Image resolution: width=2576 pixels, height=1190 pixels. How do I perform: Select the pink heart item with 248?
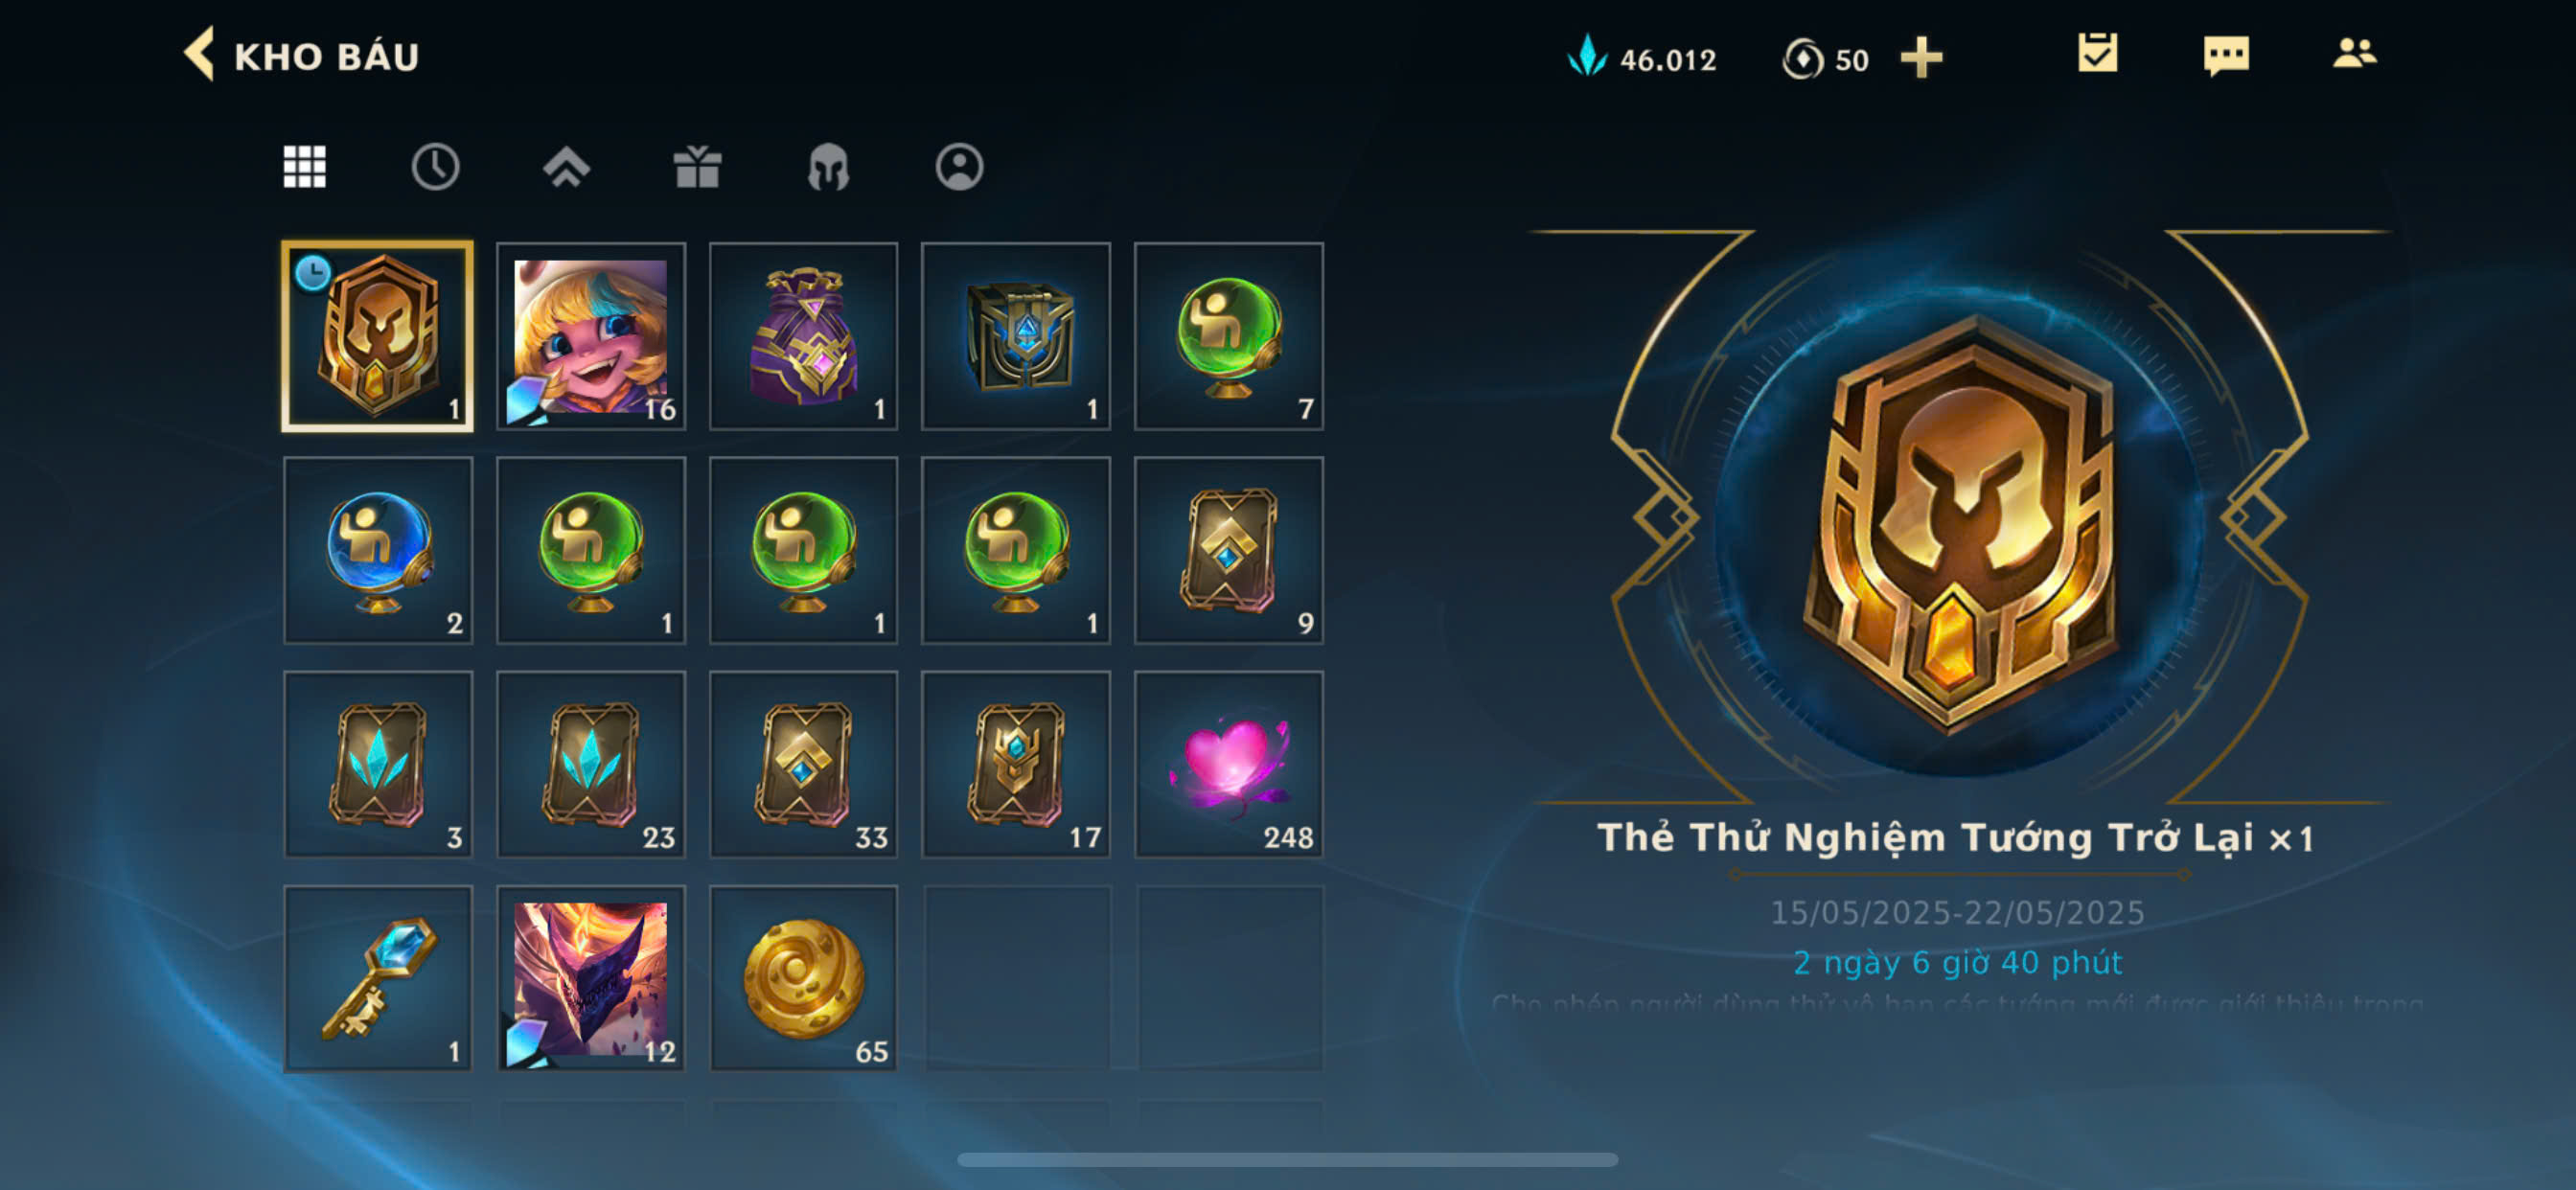[x=1229, y=764]
